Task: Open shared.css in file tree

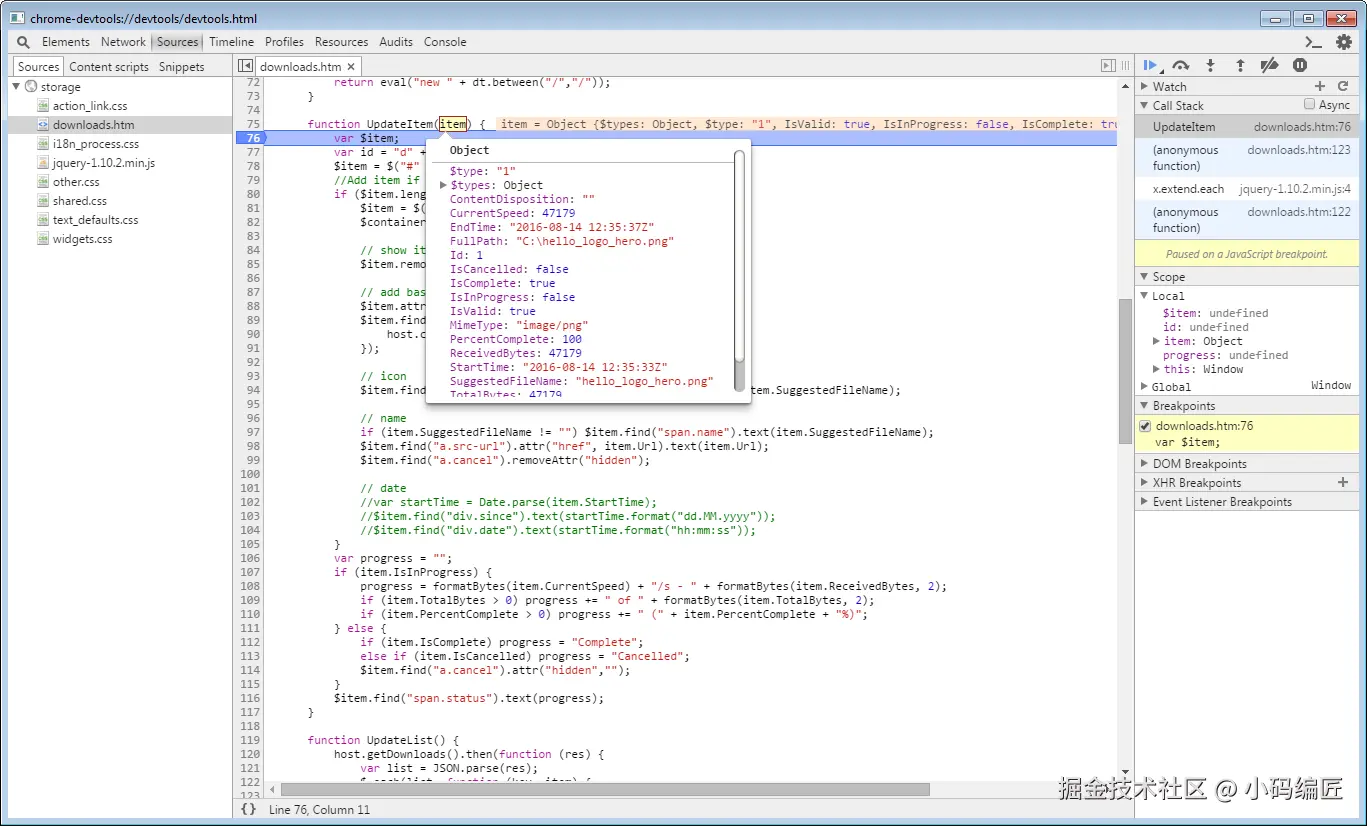Action: click(80, 201)
